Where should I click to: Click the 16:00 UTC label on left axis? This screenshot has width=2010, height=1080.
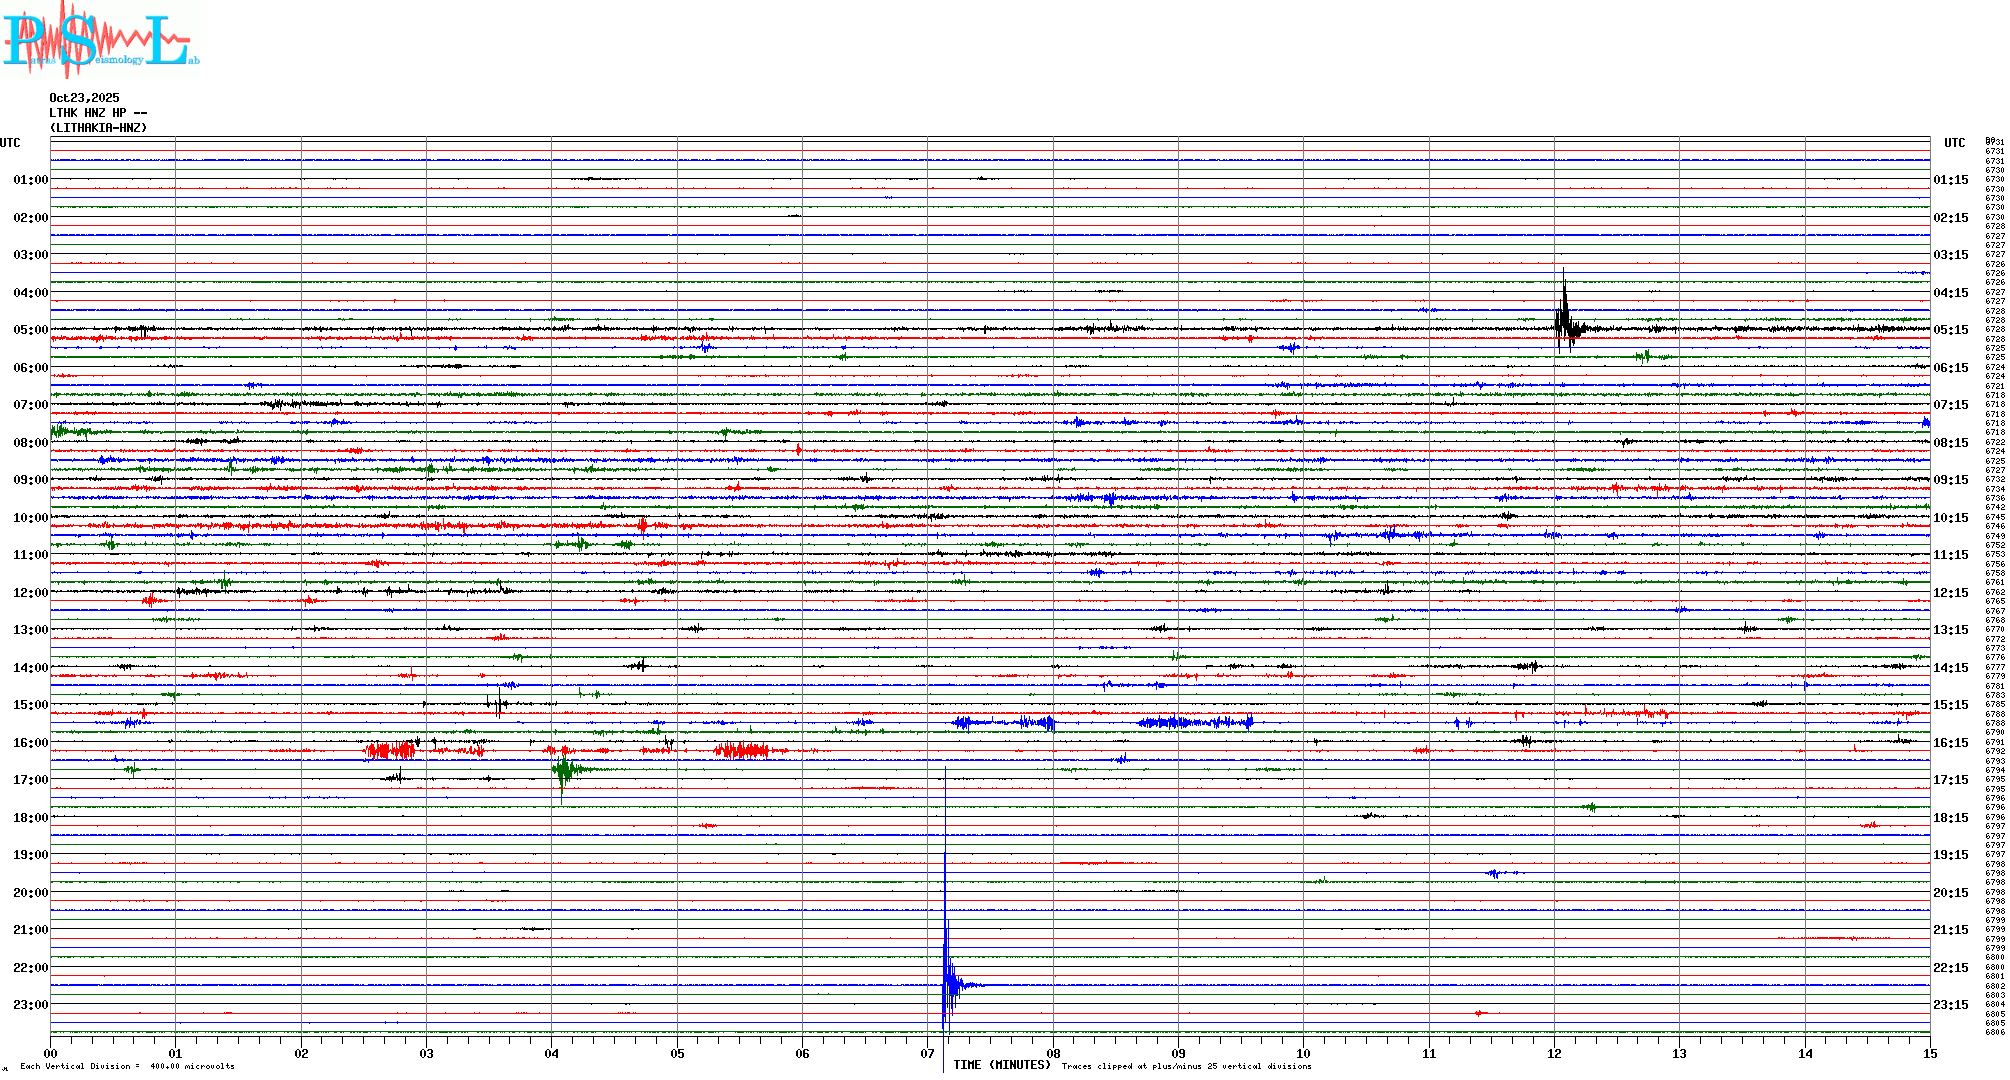30,743
